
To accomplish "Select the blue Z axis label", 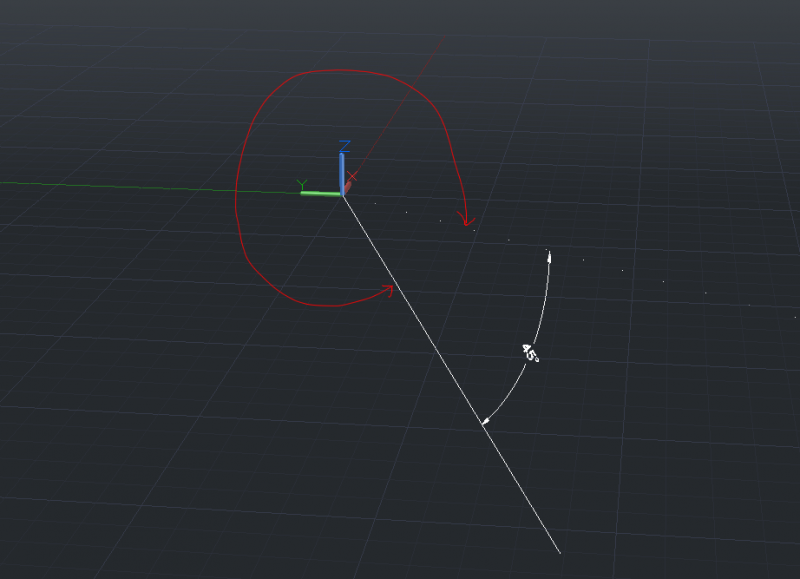I will tap(345, 146).
